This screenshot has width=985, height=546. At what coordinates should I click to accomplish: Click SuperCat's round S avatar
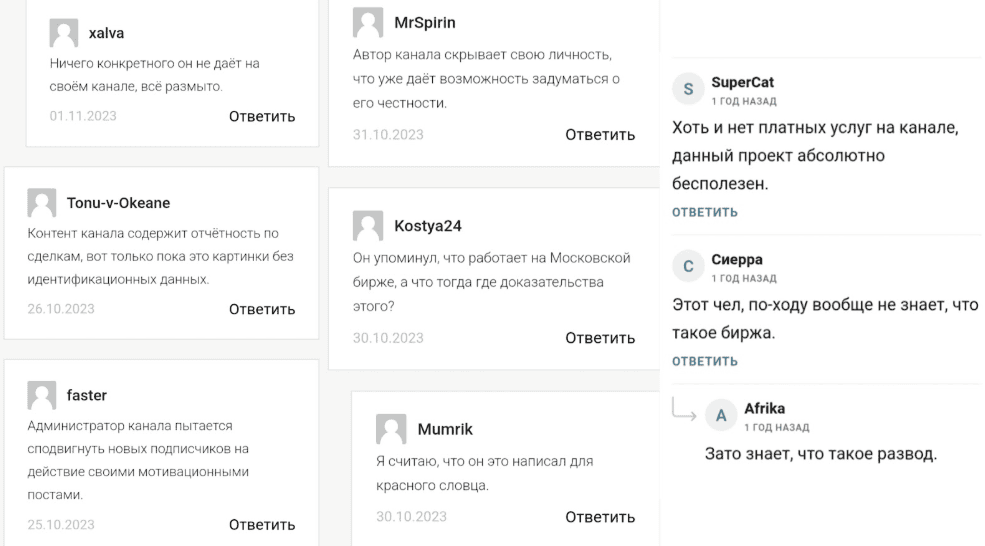(687, 91)
